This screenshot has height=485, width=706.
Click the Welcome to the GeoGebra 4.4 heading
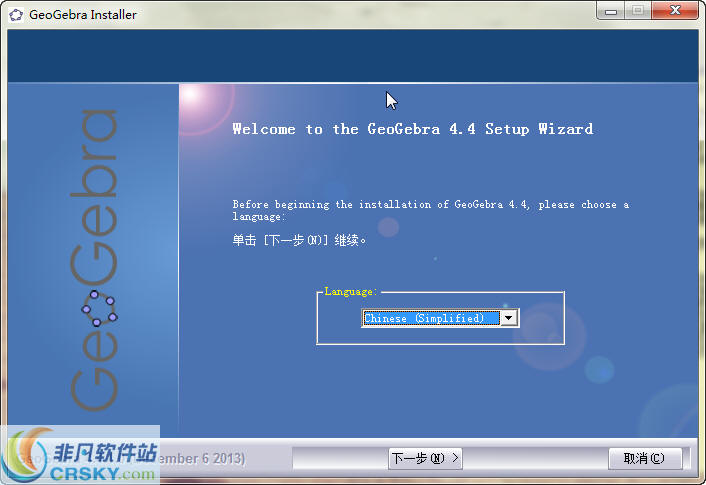pyautogui.click(x=412, y=129)
